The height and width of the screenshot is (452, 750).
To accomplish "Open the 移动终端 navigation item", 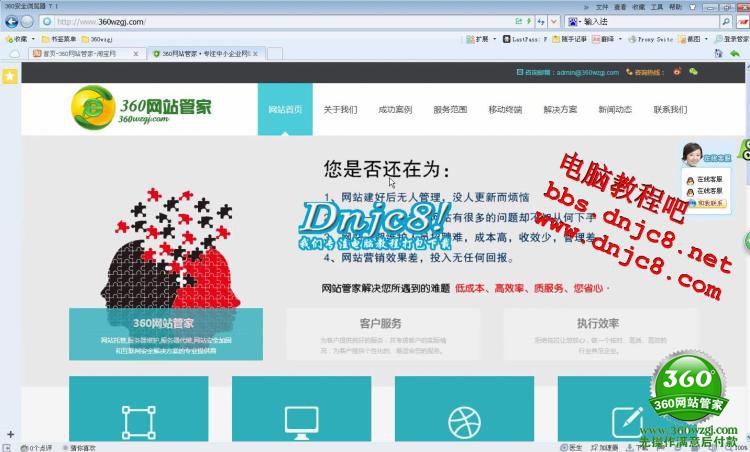I will coord(505,109).
